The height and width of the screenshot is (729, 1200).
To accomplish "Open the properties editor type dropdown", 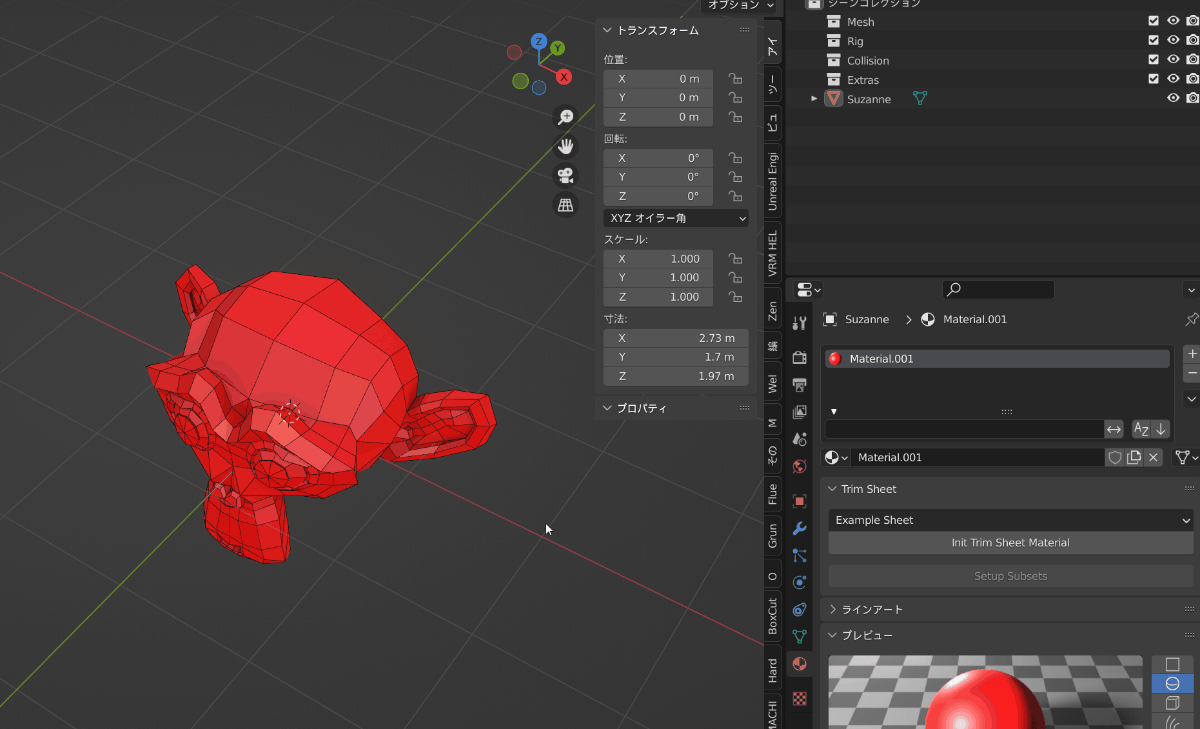I will point(808,290).
